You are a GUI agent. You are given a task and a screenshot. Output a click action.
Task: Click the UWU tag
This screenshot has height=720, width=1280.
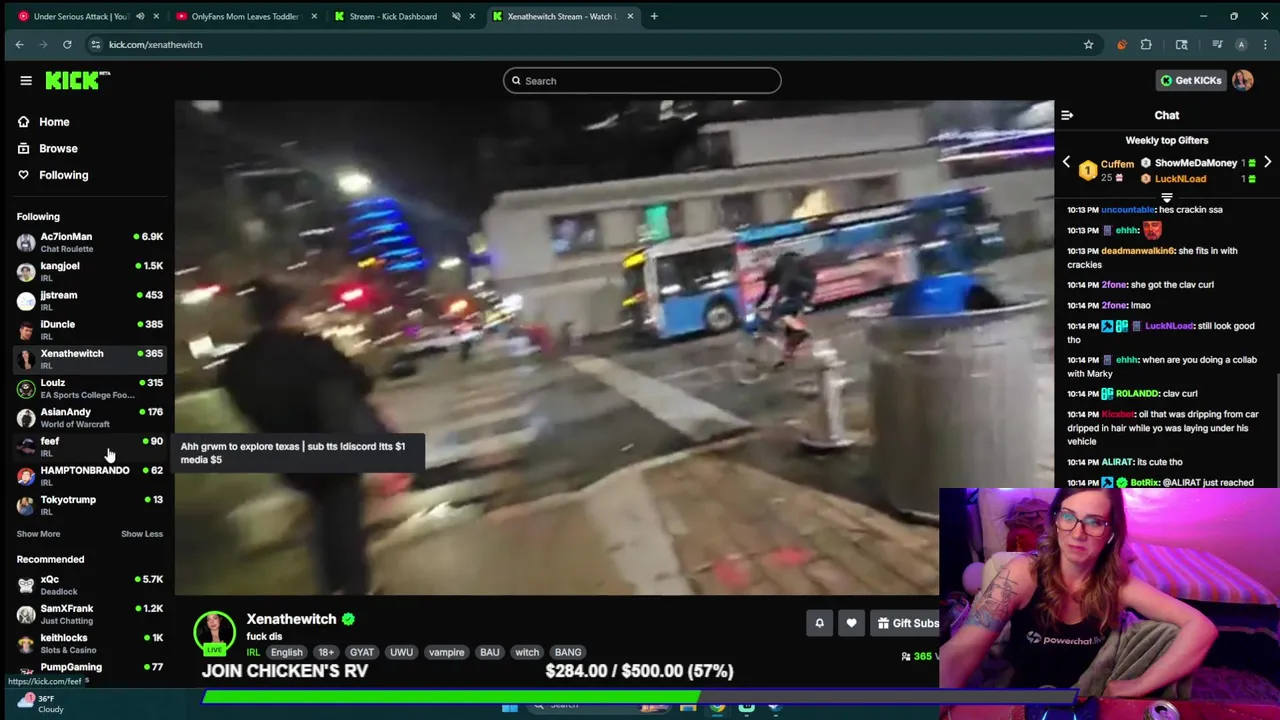click(401, 653)
